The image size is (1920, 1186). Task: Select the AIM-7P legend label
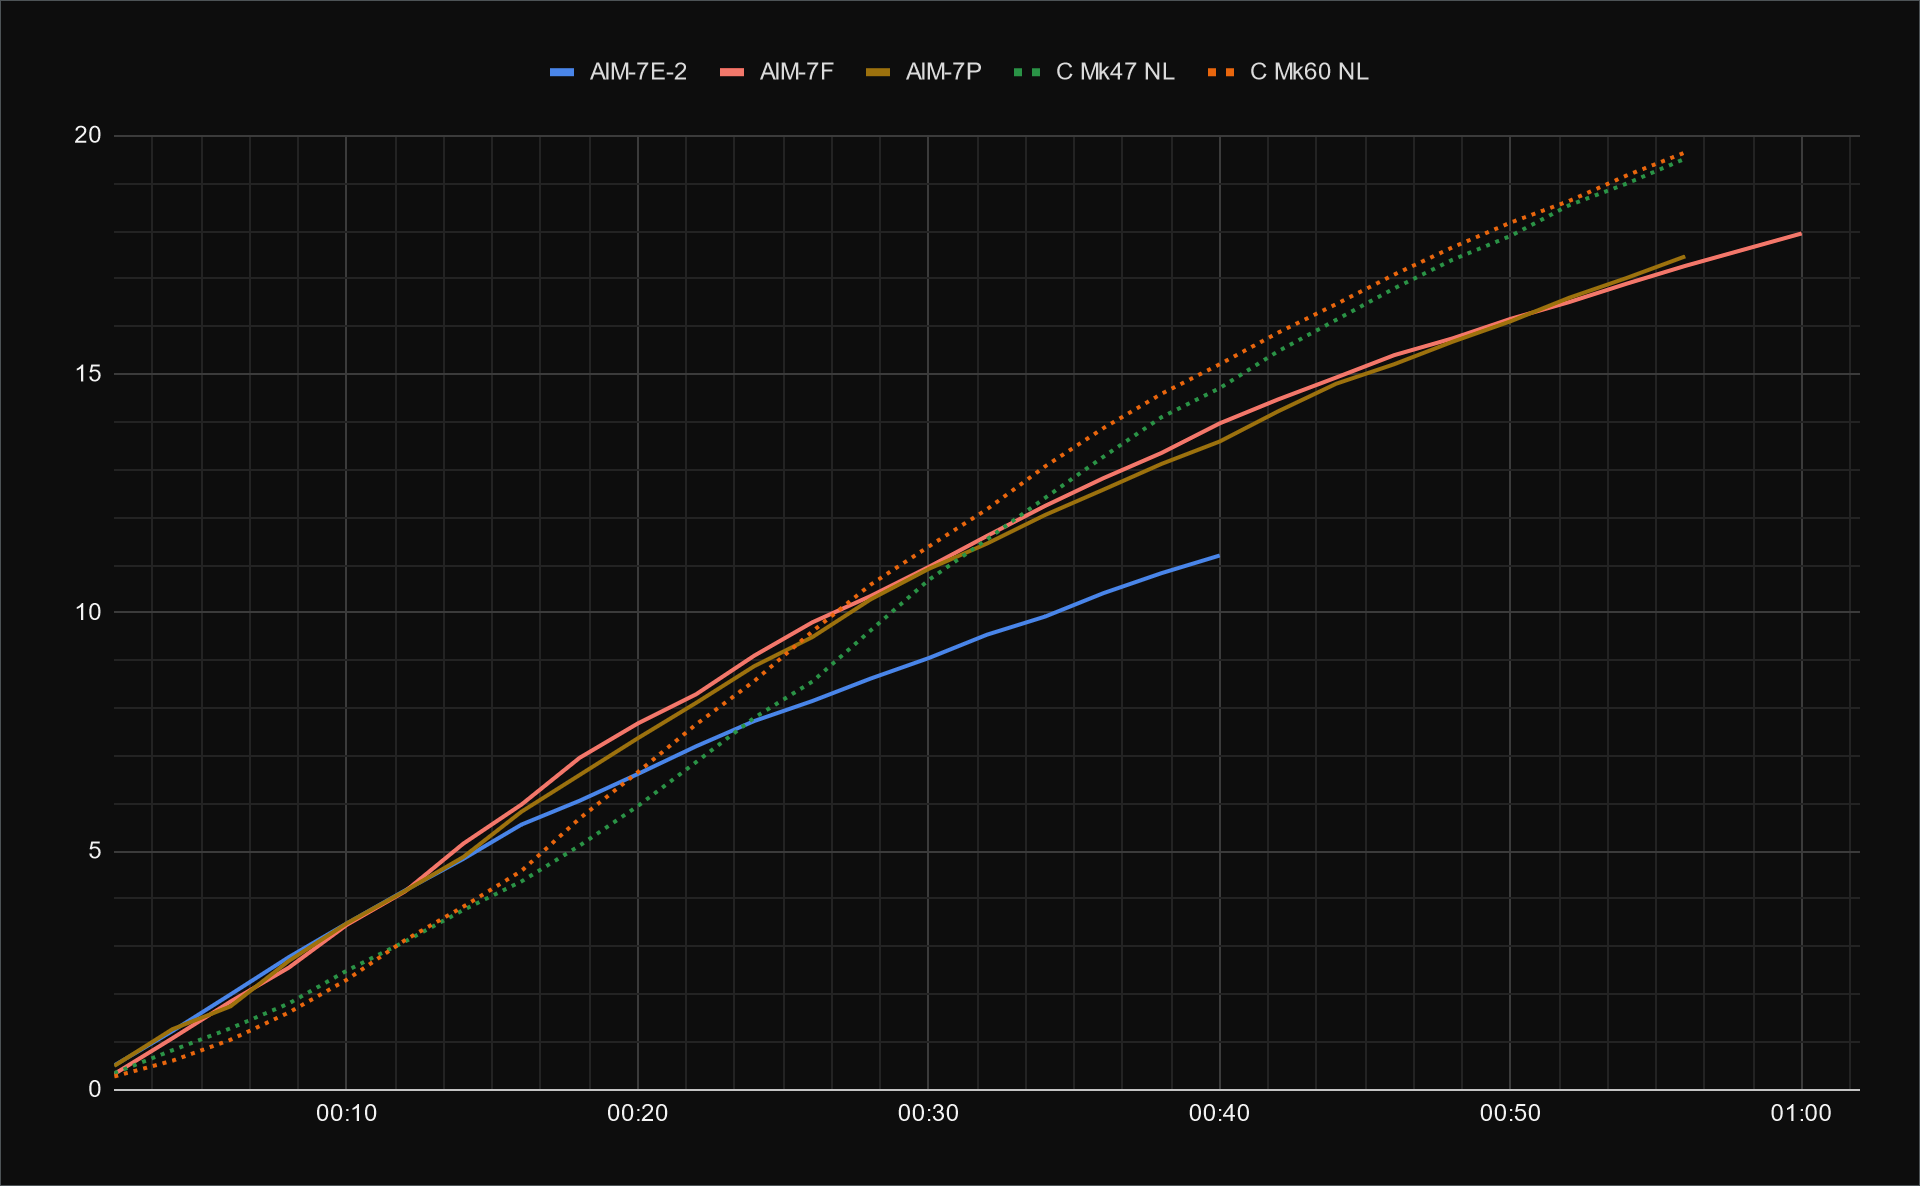pyautogui.click(x=943, y=72)
